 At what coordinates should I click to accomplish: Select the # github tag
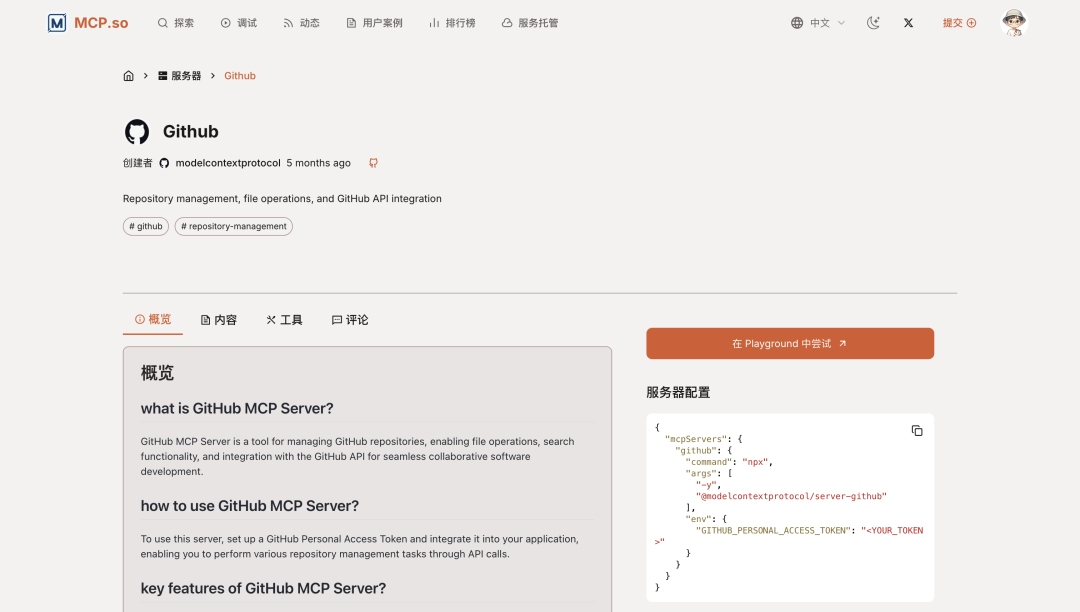pyautogui.click(x=146, y=226)
